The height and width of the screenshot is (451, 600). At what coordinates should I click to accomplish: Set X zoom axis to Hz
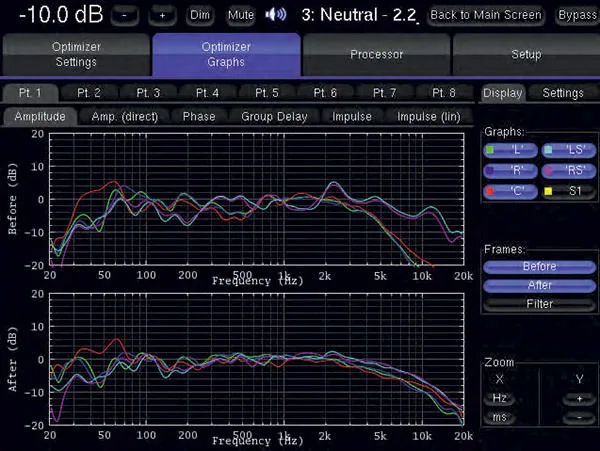tap(499, 399)
